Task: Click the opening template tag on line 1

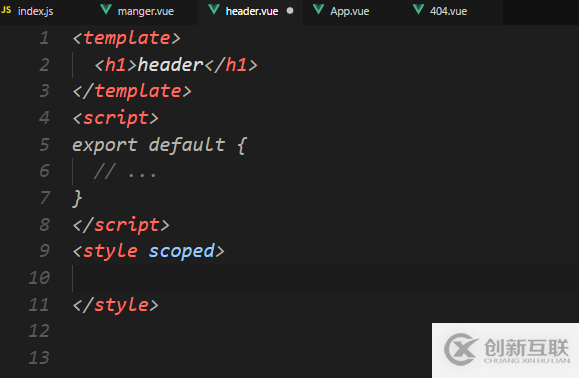Action: coord(127,38)
